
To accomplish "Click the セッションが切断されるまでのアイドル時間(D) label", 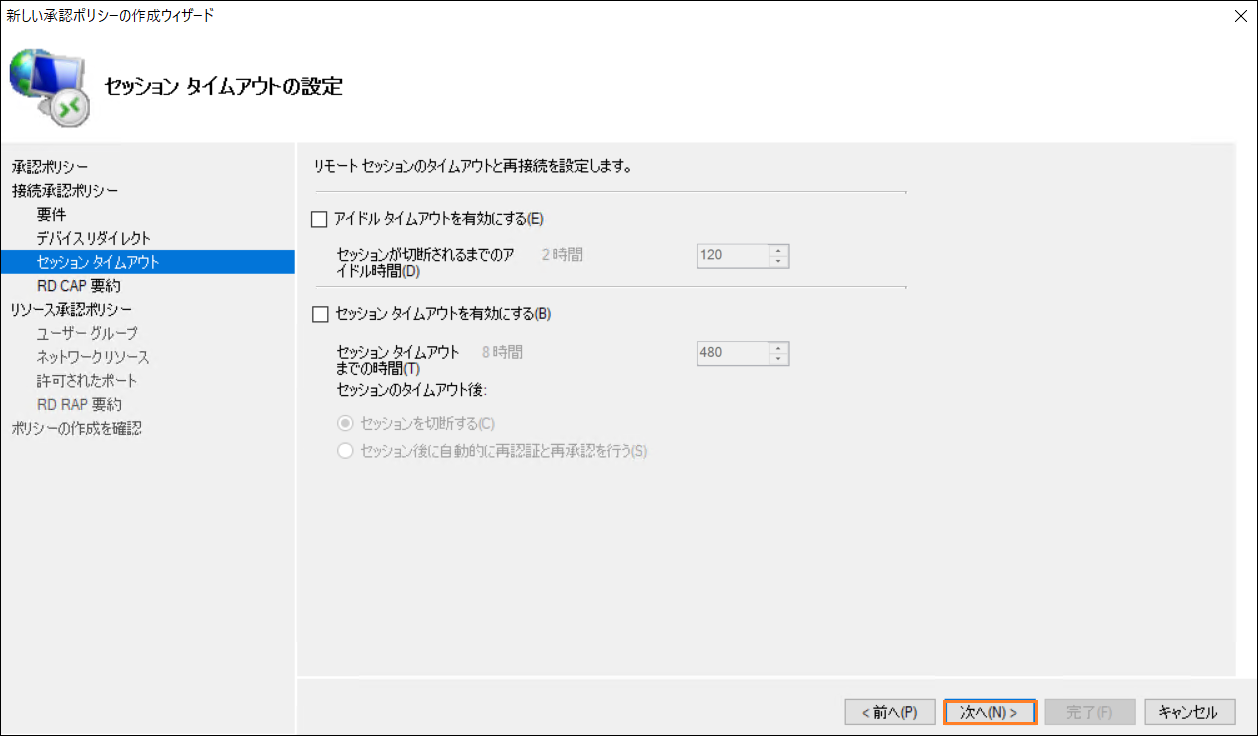I will click(426, 263).
